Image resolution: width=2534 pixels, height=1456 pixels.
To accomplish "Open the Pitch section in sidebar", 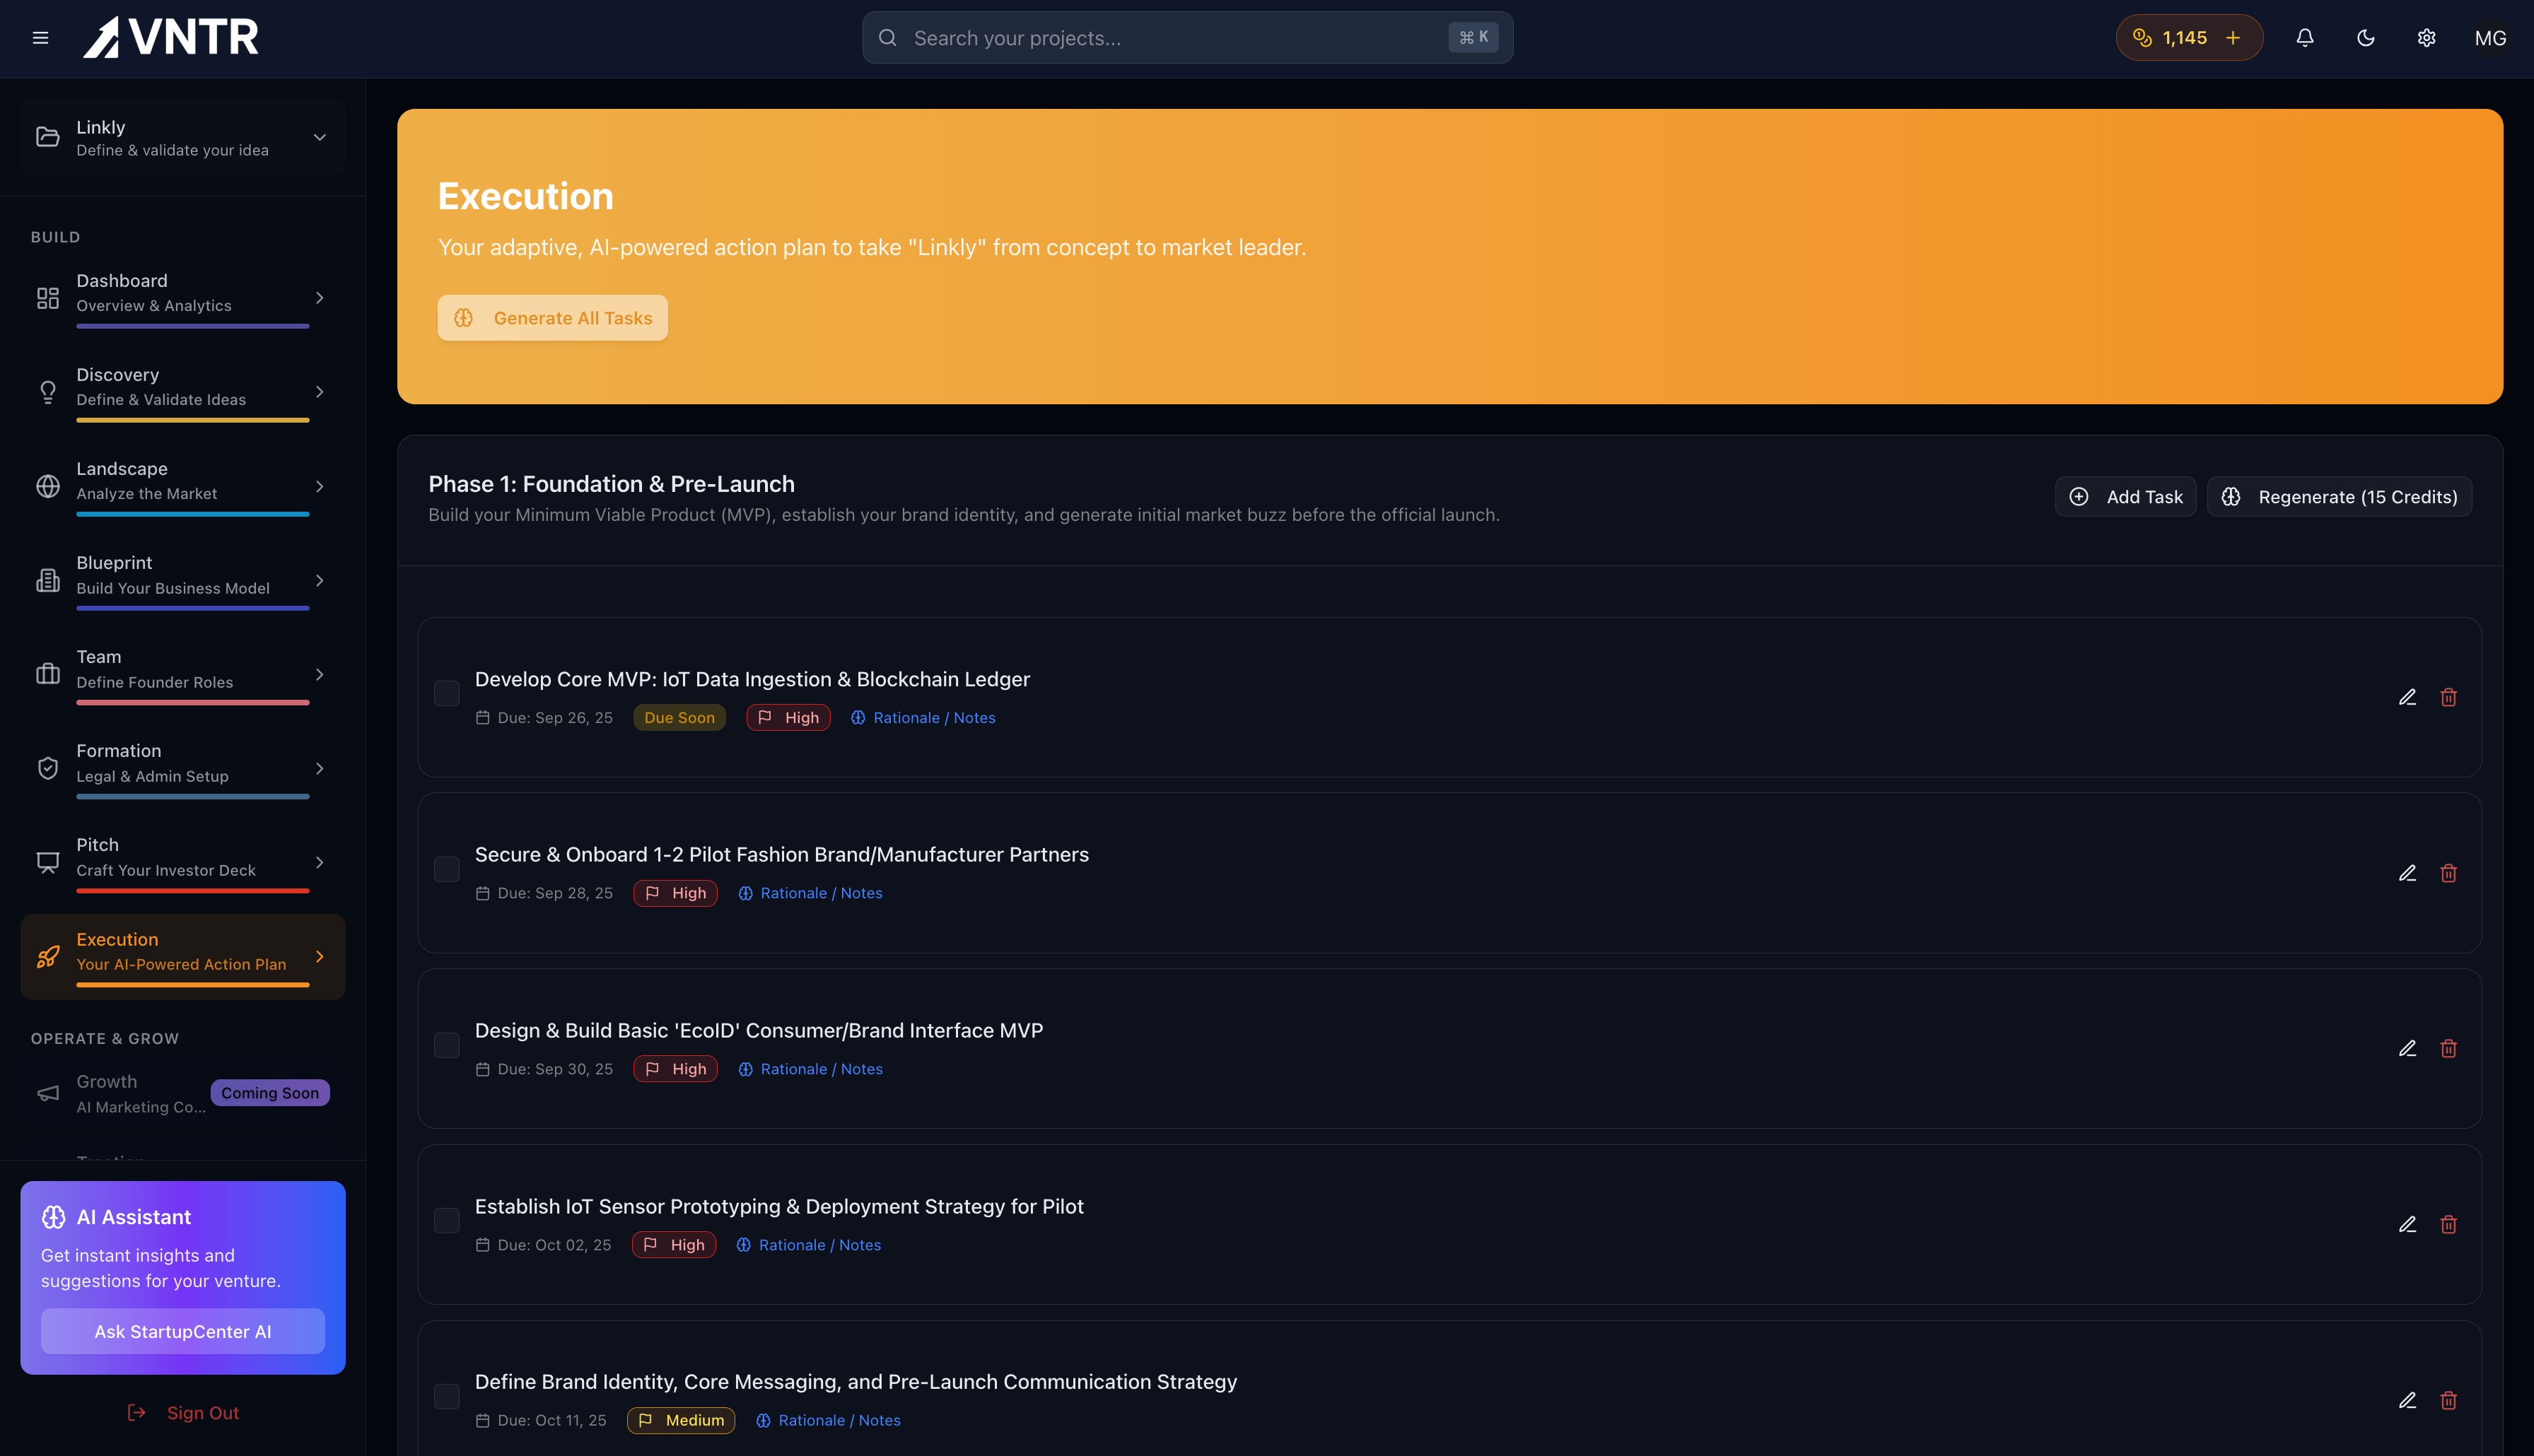I will pyautogui.click(x=165, y=857).
